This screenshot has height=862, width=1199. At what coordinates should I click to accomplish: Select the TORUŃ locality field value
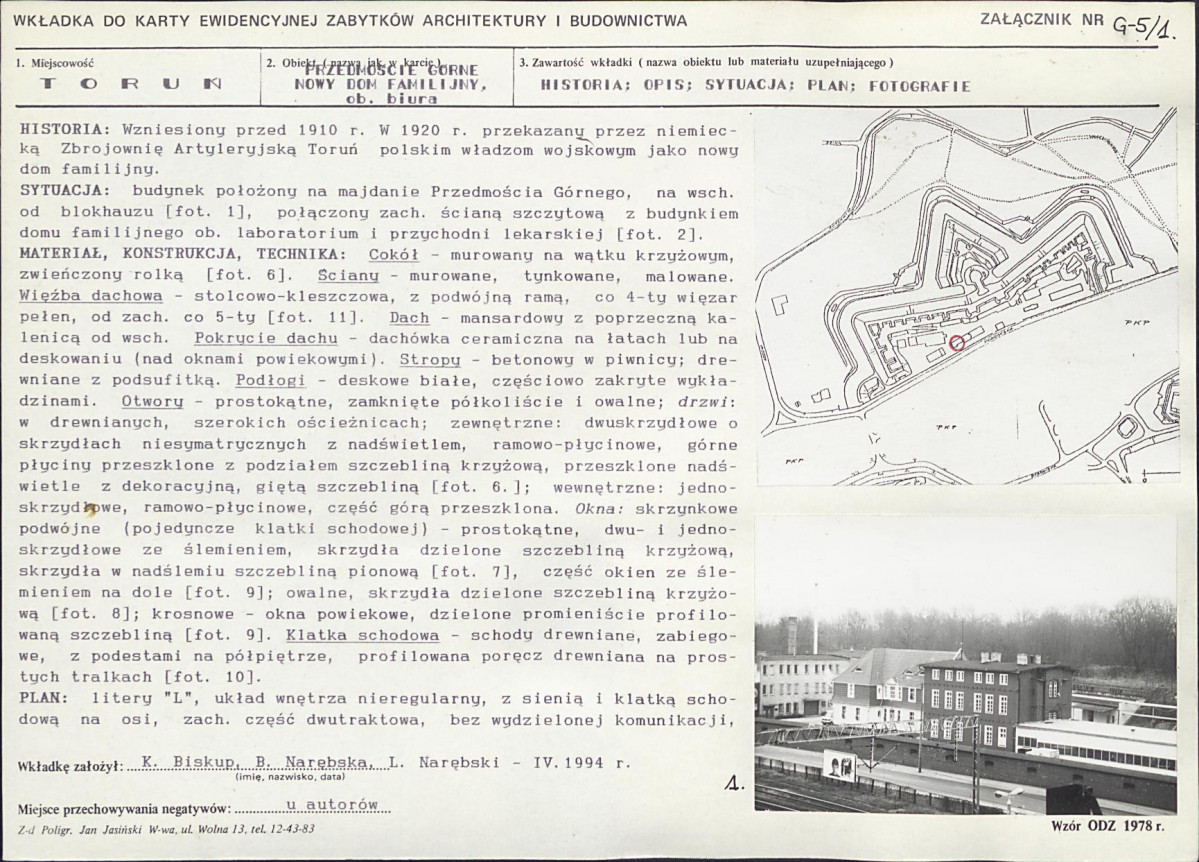click(130, 84)
